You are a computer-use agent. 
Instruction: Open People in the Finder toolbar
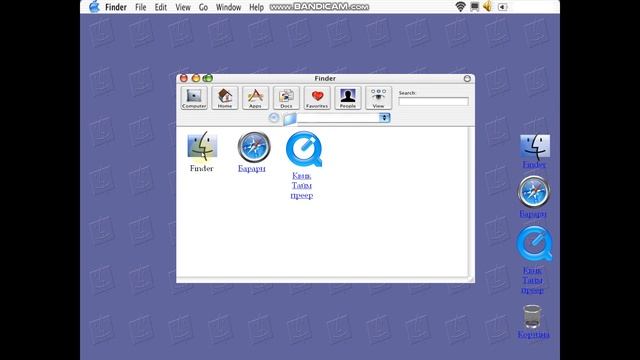click(348, 98)
